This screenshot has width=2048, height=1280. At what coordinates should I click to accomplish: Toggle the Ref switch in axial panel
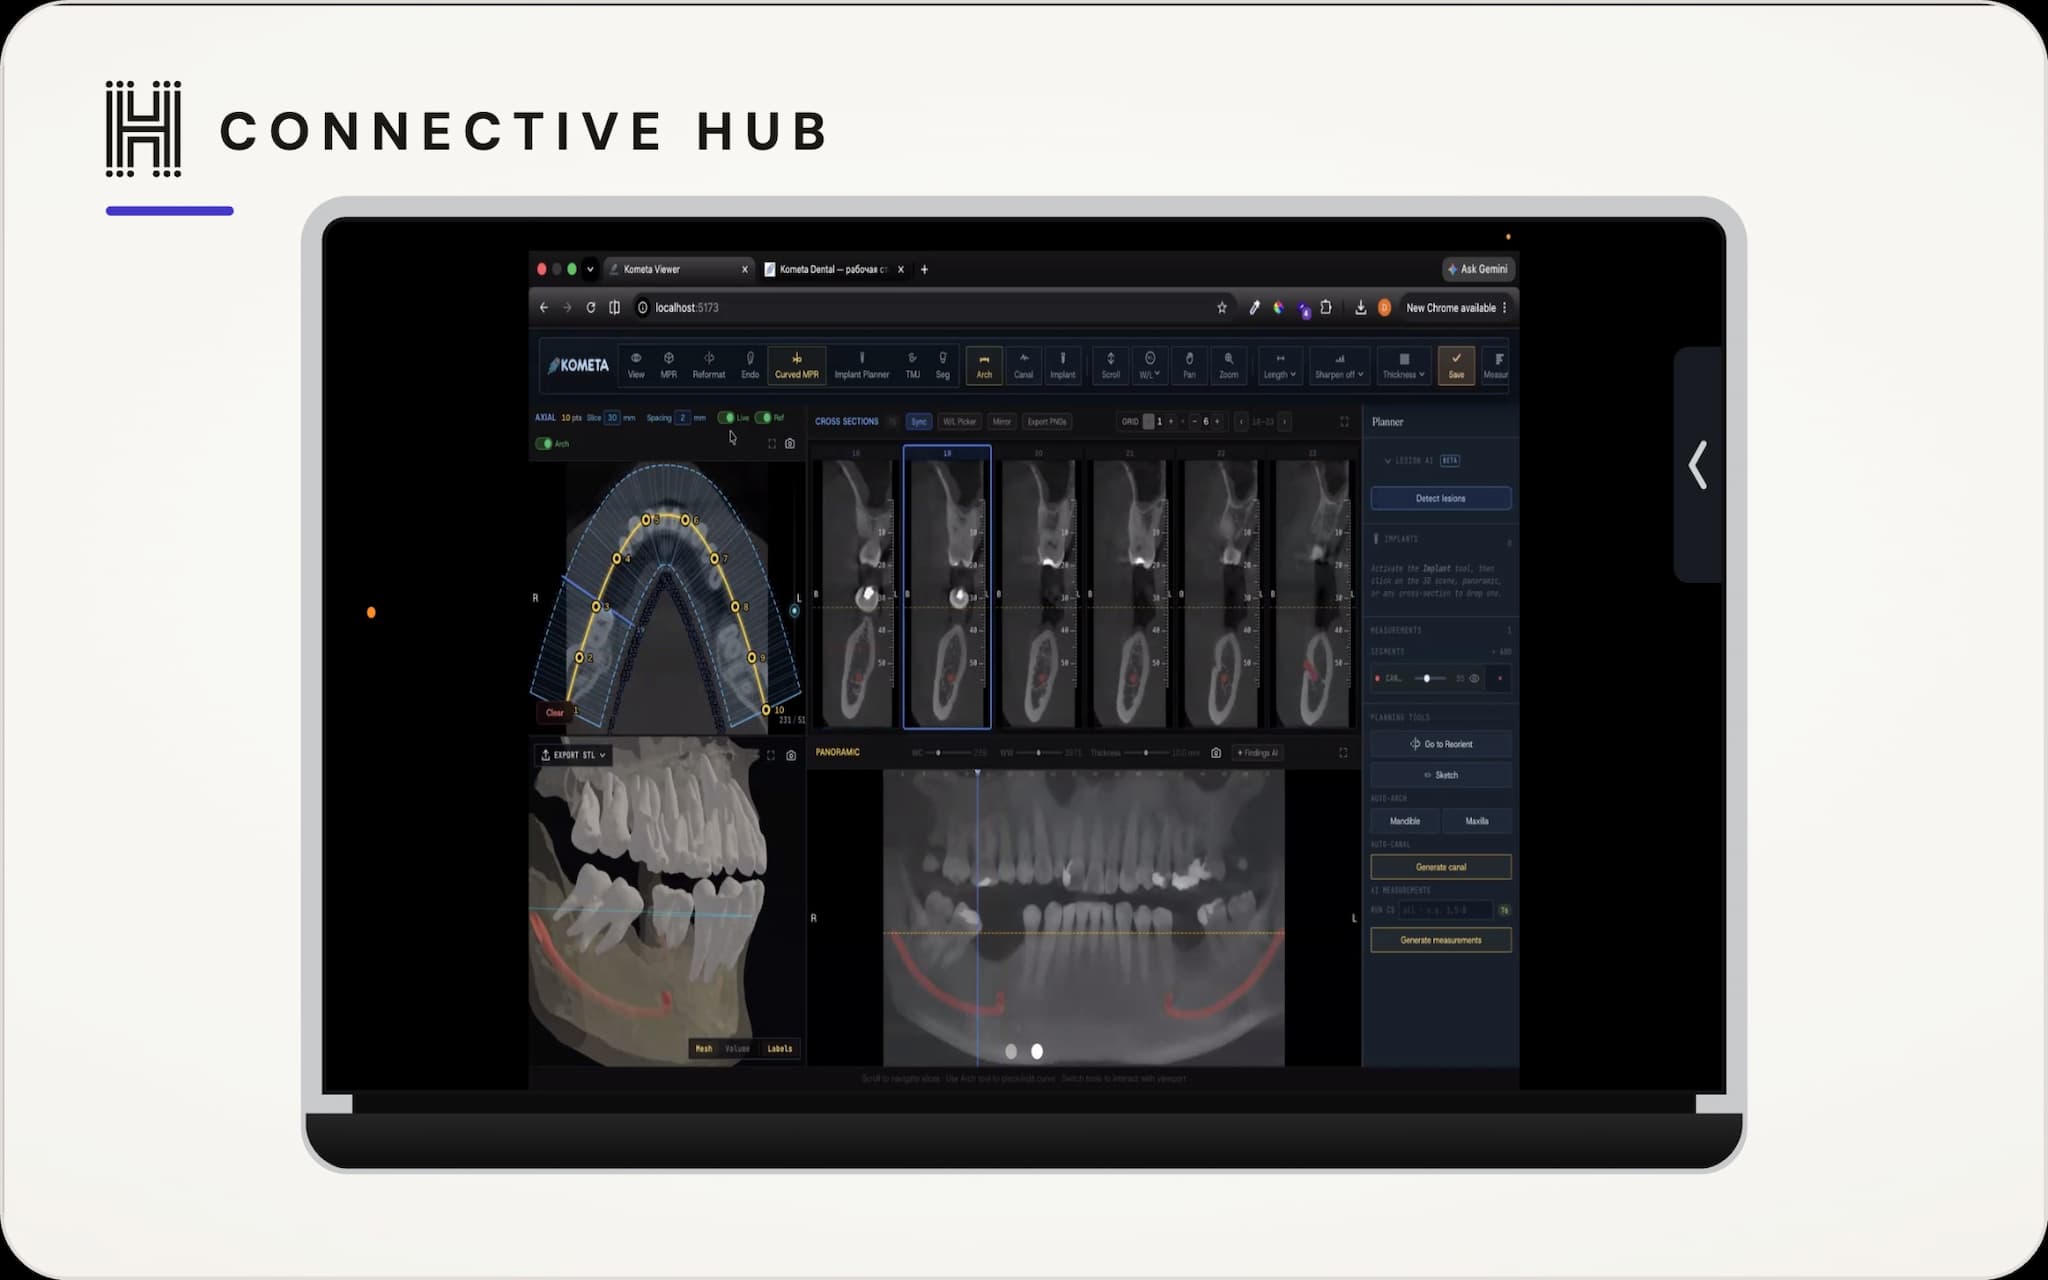[x=763, y=418]
